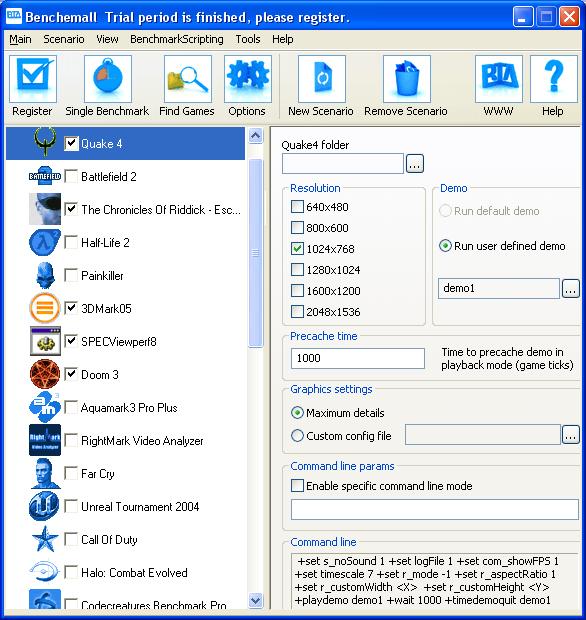
Task: Click the Doom 3 pentagram icon
Action: click(45, 374)
